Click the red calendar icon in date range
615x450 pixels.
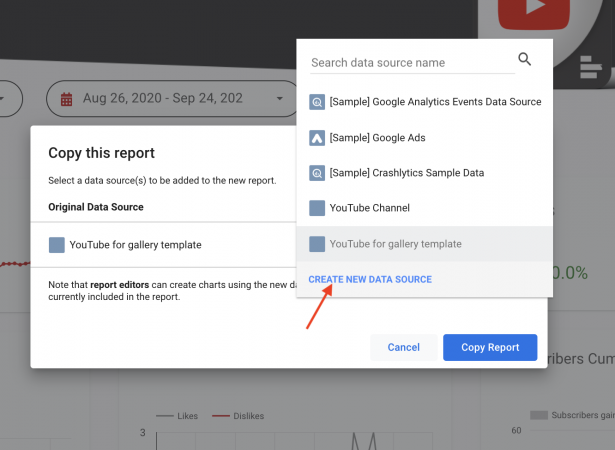point(66,99)
